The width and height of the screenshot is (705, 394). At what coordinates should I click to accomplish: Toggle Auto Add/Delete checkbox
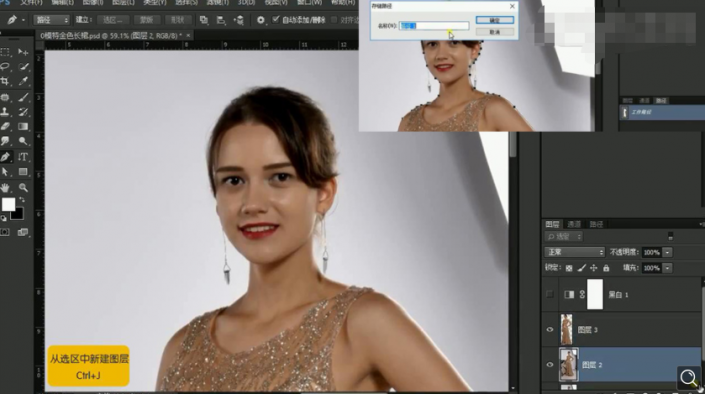pos(276,19)
